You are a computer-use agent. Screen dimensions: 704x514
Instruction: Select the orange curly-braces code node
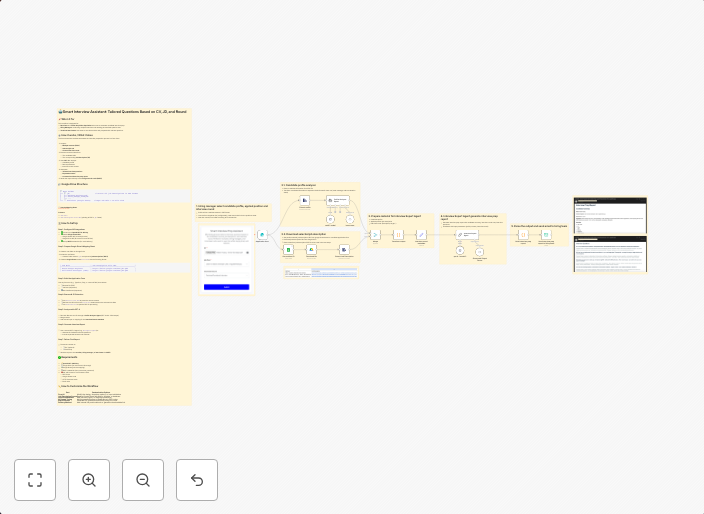[x=523, y=234]
